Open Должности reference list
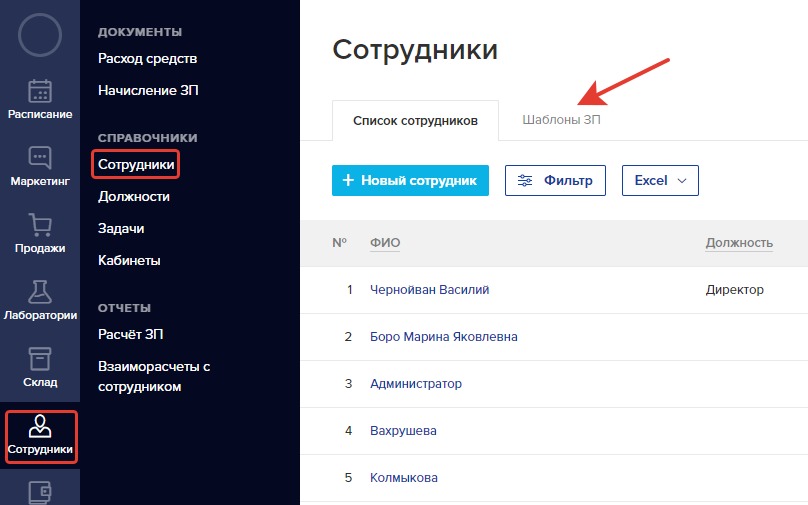 (x=134, y=197)
